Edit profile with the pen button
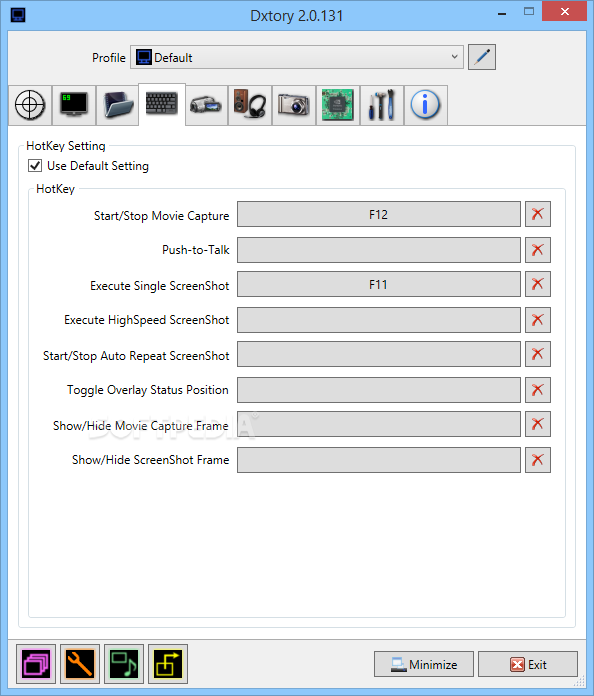 pos(482,57)
